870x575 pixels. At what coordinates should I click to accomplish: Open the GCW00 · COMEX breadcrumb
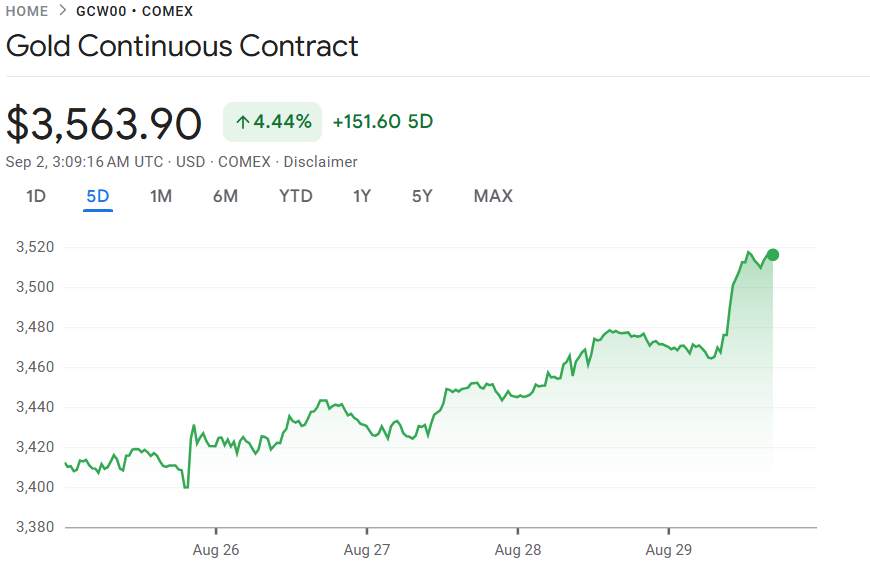(x=134, y=11)
